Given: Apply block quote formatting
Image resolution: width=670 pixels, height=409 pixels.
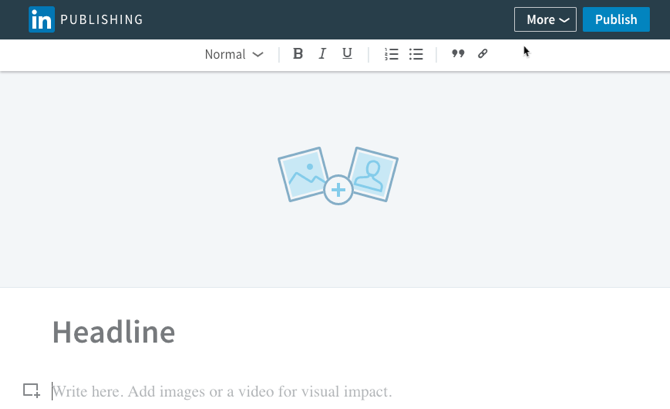Looking at the screenshot, I should coord(458,54).
